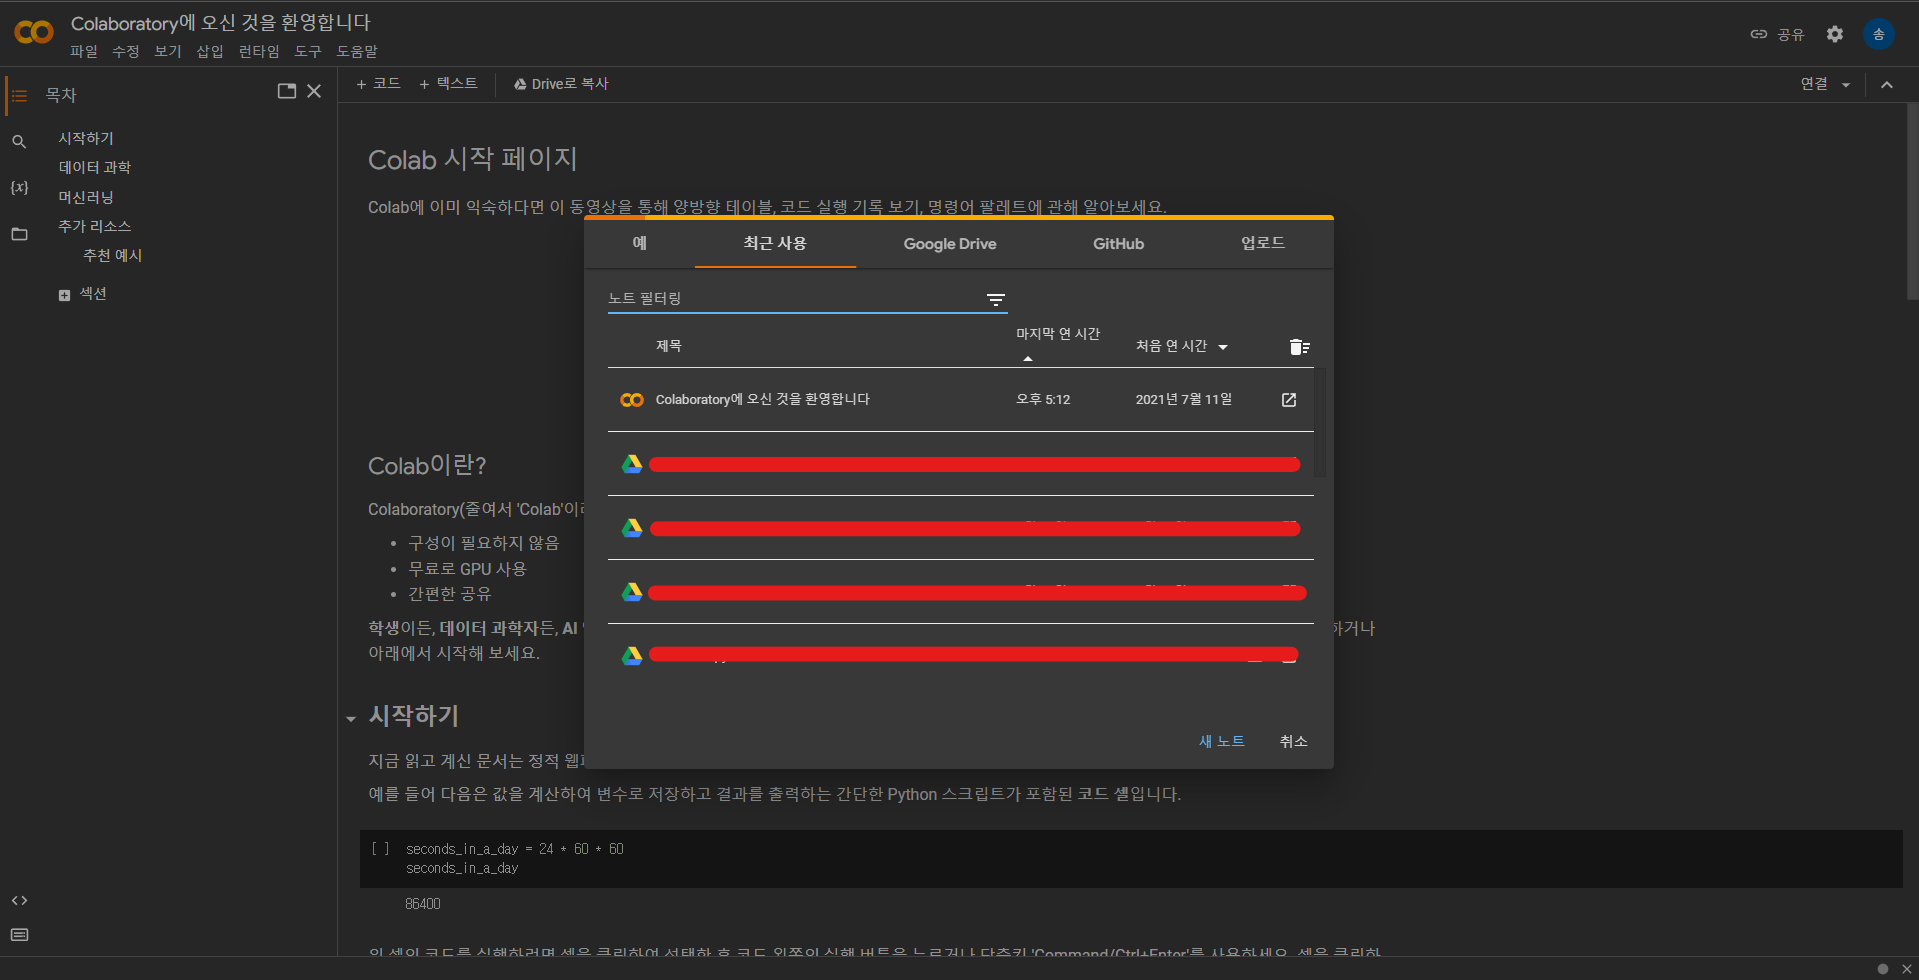Switch to the 업로드 tab
The image size is (1919, 980).
[x=1263, y=243]
